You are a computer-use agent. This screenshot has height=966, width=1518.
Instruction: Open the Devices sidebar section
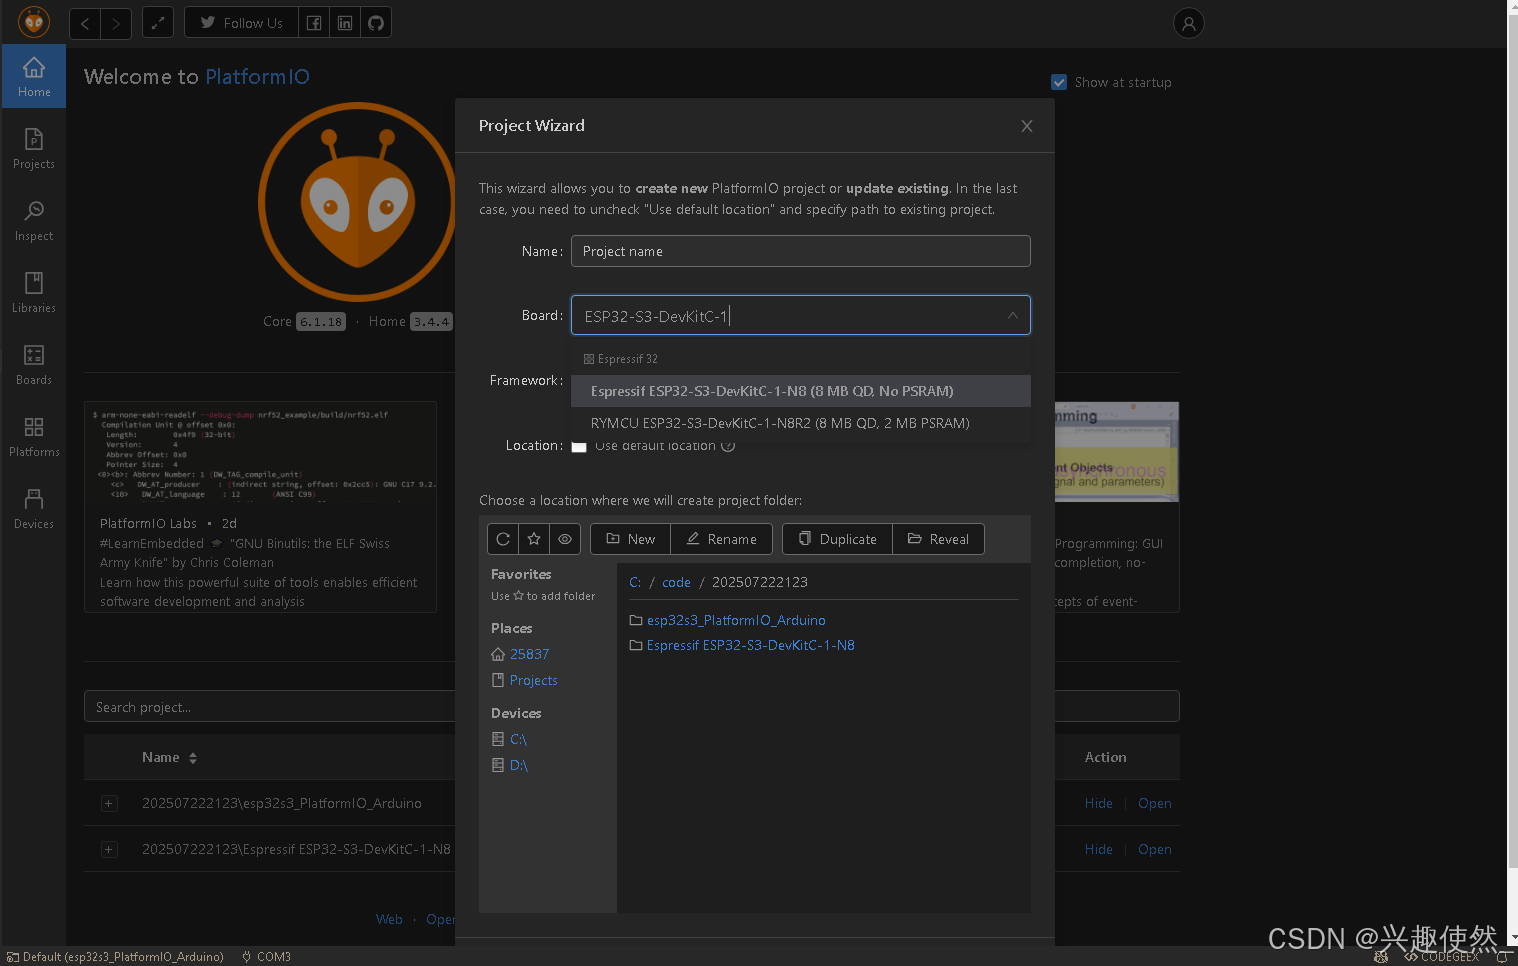pos(33,508)
